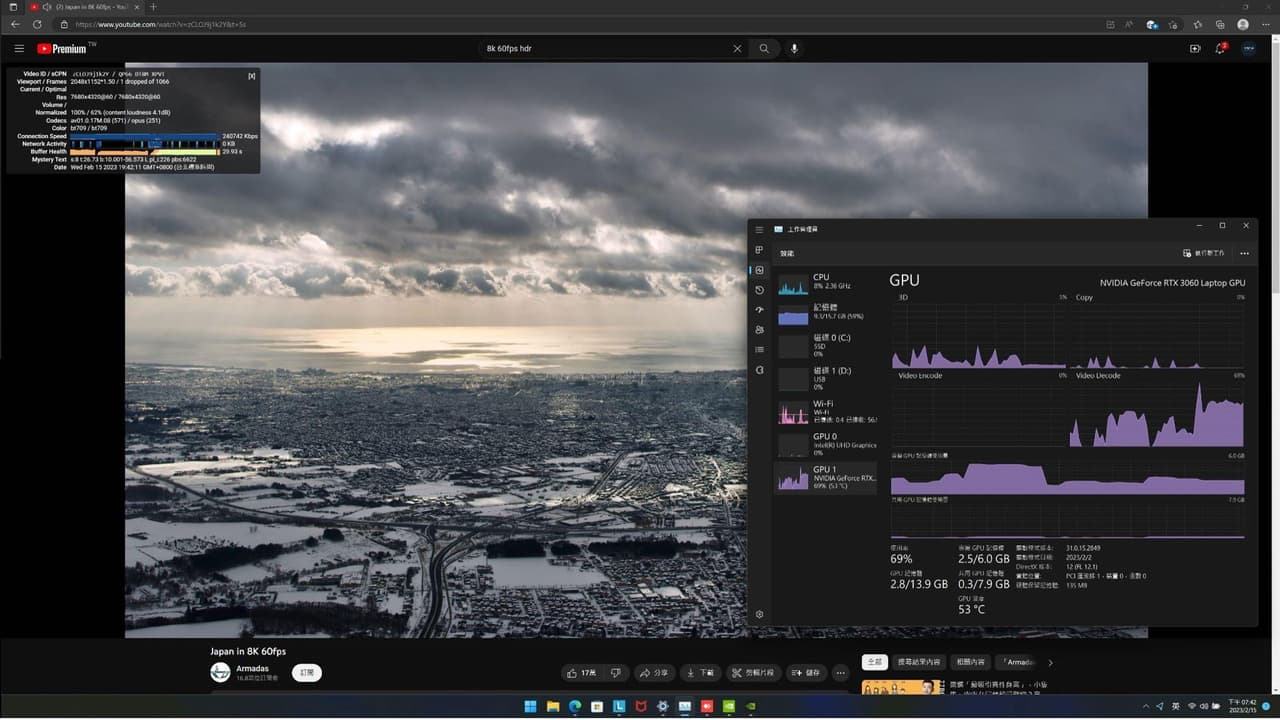Screen dimensions: 1280x720
Task: Select the 'Armadas' filter chip in suggestions
Action: pyautogui.click(x=1018, y=662)
